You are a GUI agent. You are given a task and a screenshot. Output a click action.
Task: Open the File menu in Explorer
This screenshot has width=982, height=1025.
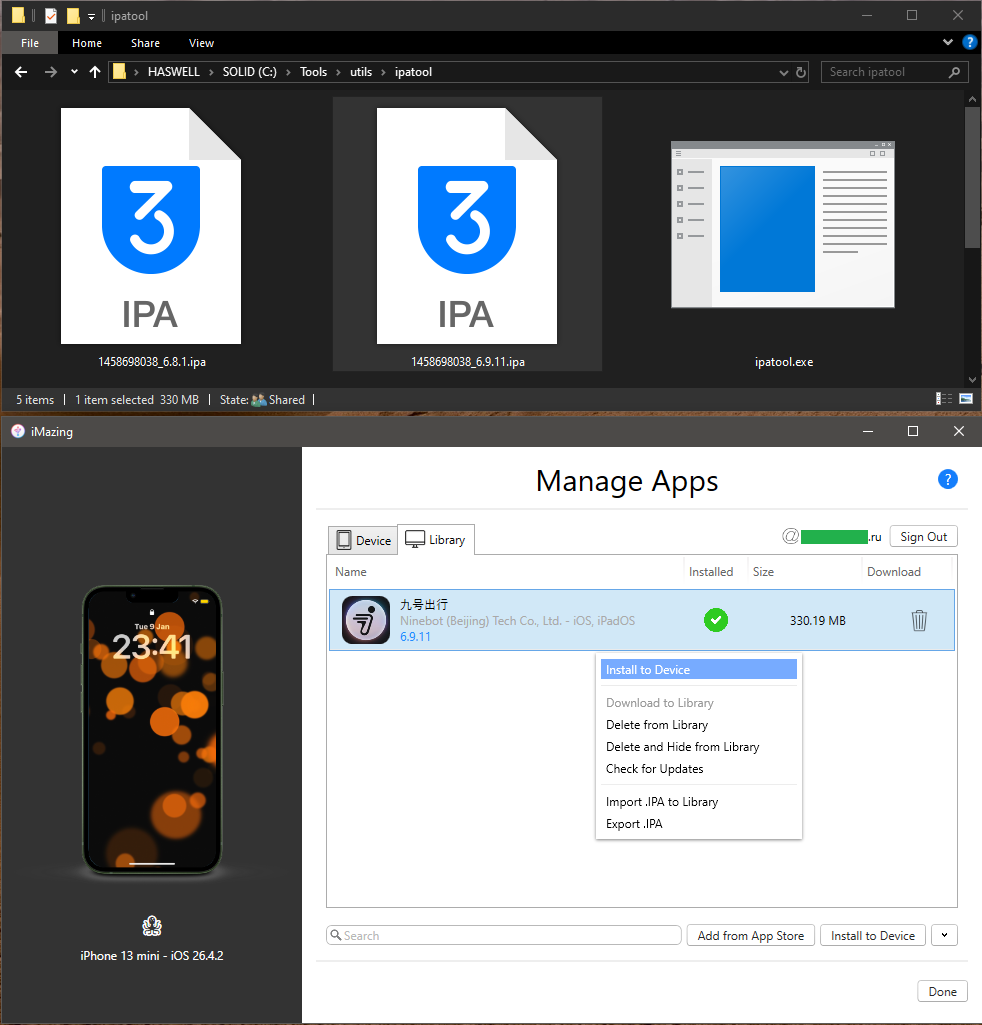pyautogui.click(x=29, y=42)
